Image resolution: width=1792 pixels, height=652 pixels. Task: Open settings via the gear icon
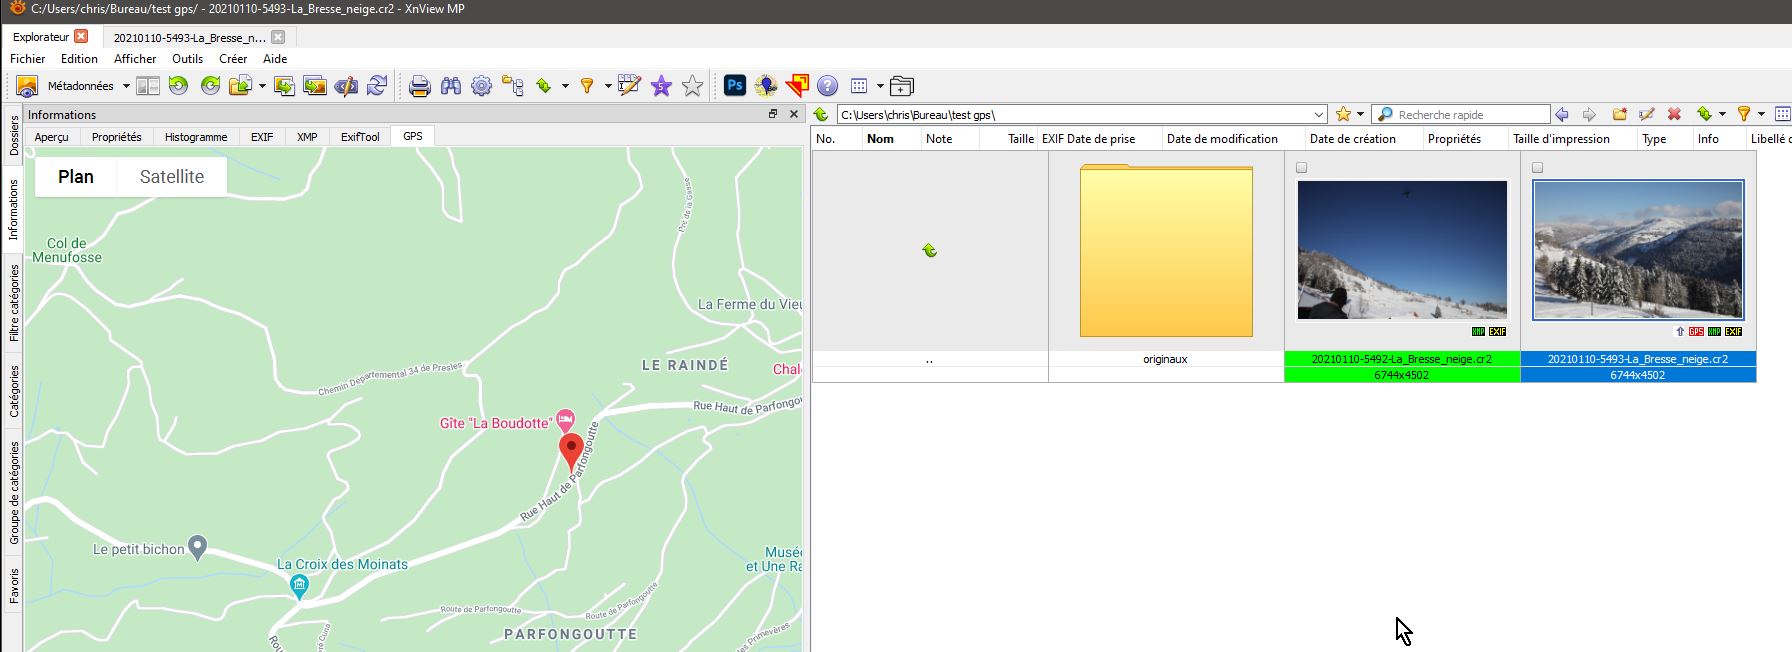[481, 86]
